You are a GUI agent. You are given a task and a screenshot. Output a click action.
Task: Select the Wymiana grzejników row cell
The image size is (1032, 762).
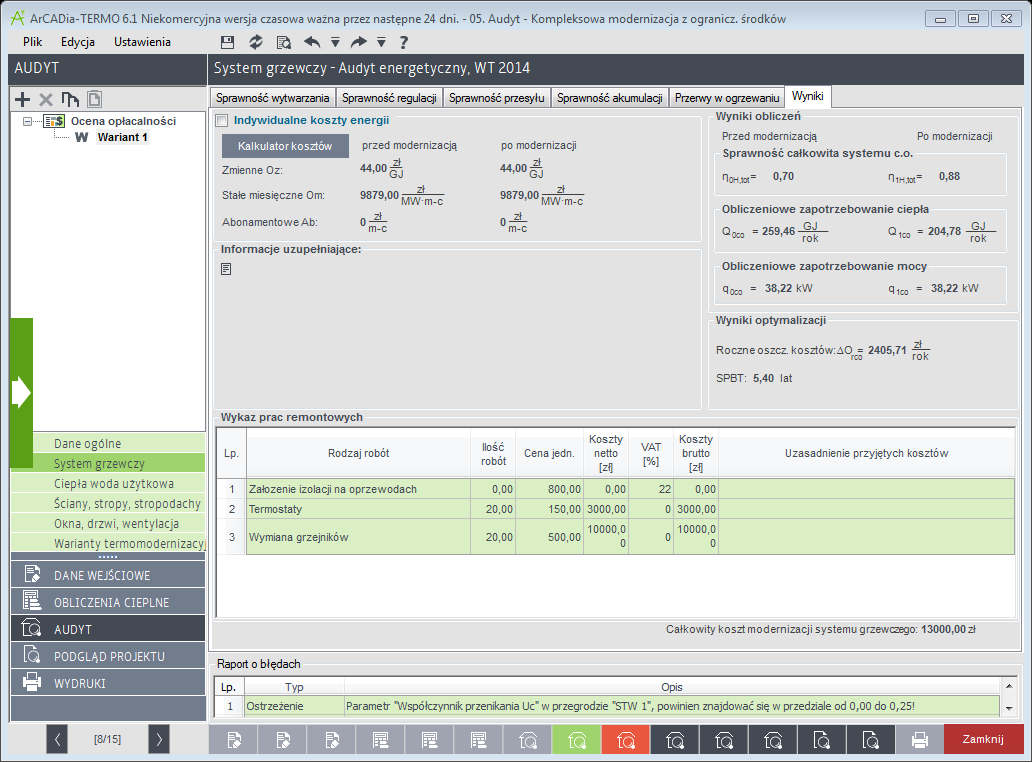[x=358, y=536]
